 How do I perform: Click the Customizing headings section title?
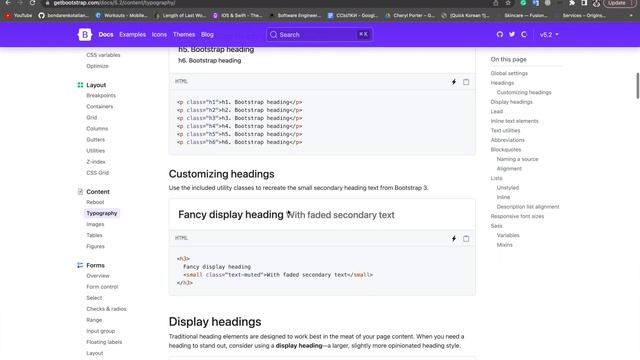221,174
